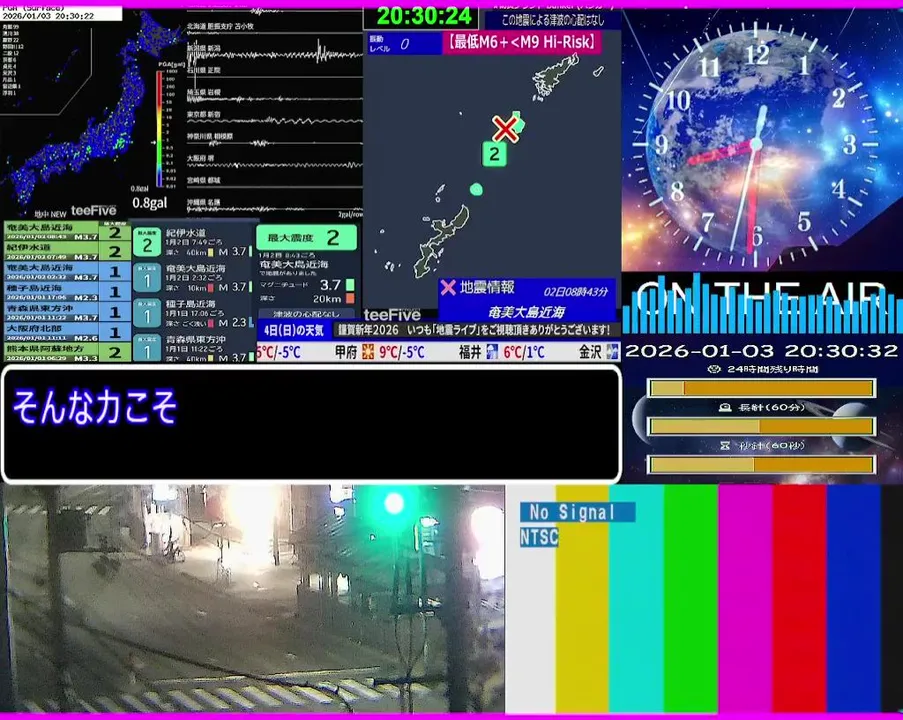Image resolution: width=903 pixels, height=720 pixels.
Task: Click the そんな力こそ subtitle text
Action: 94,407
